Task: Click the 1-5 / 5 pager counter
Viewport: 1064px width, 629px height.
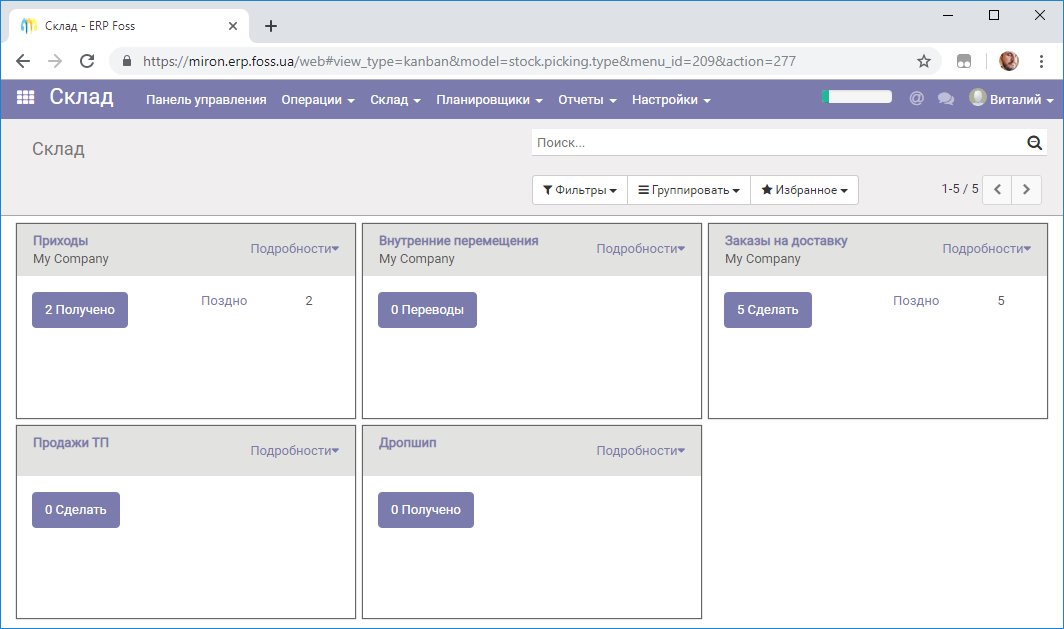Action: click(960, 189)
